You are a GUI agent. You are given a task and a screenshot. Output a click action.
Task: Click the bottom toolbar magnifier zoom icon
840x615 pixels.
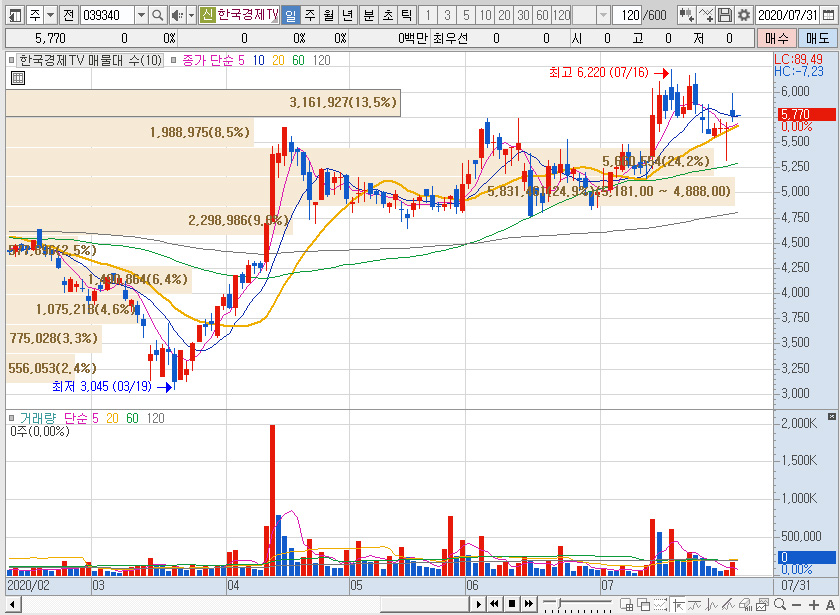point(779,604)
